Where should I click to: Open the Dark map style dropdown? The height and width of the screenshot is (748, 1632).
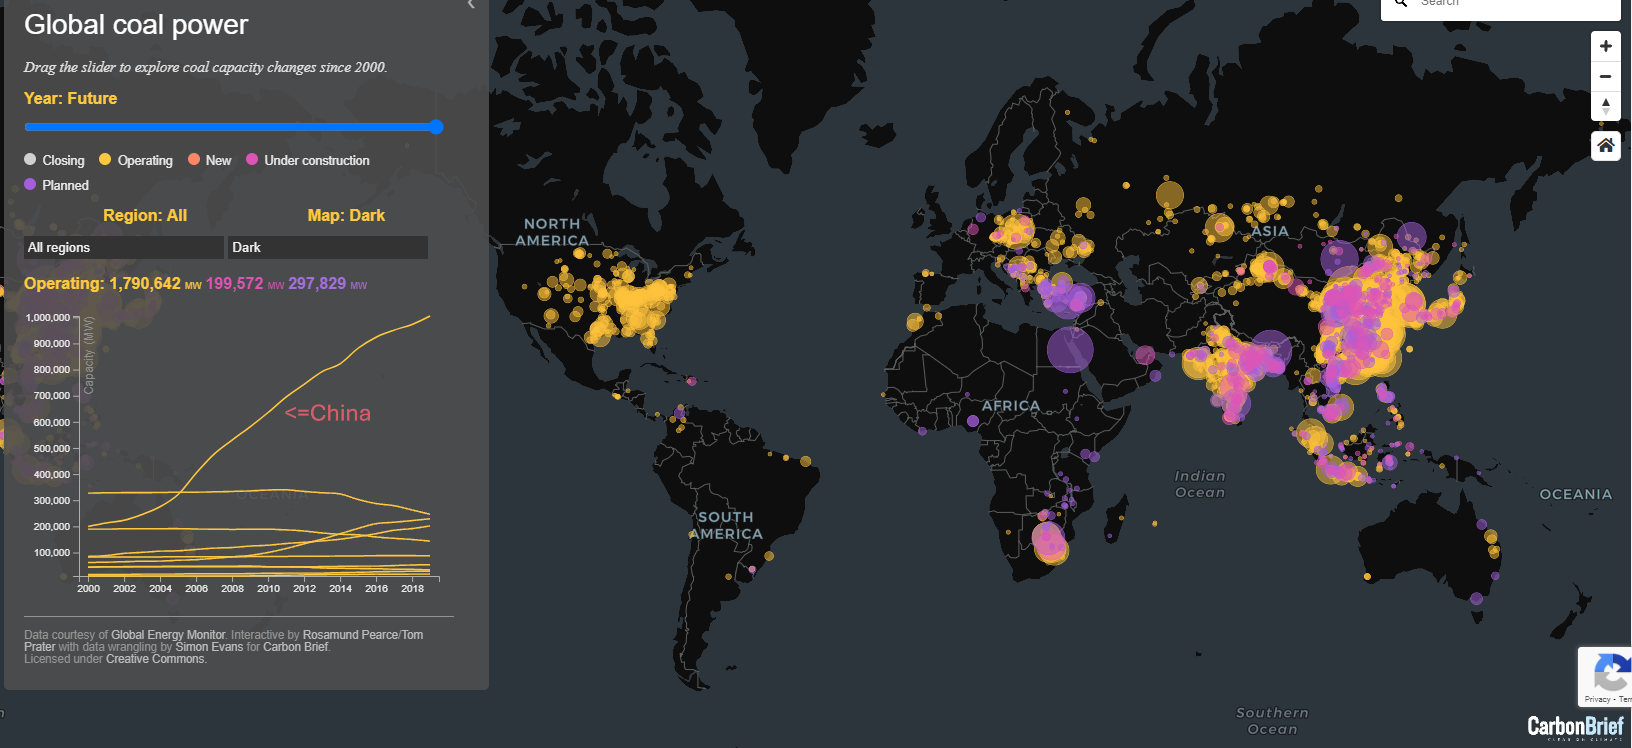pos(328,247)
